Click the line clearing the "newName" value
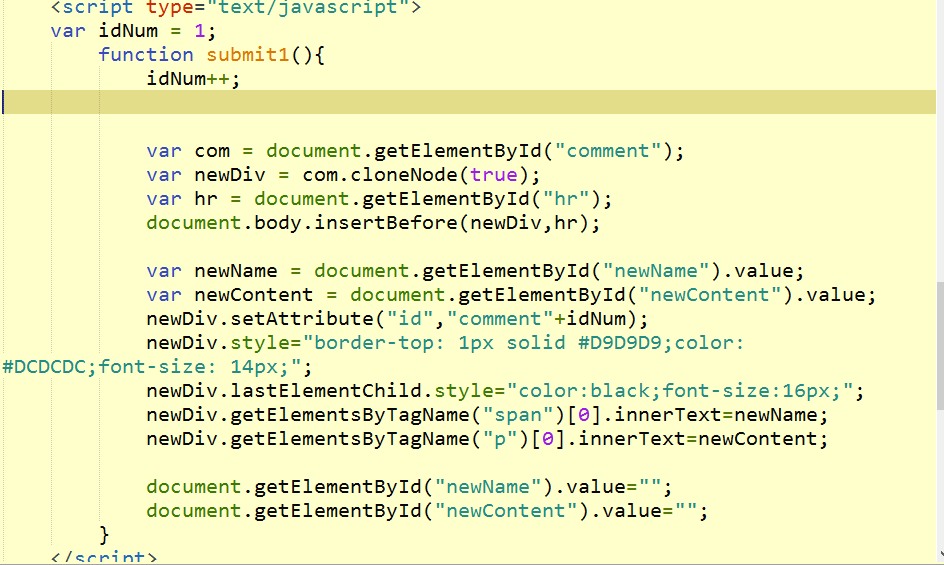 coord(409,487)
